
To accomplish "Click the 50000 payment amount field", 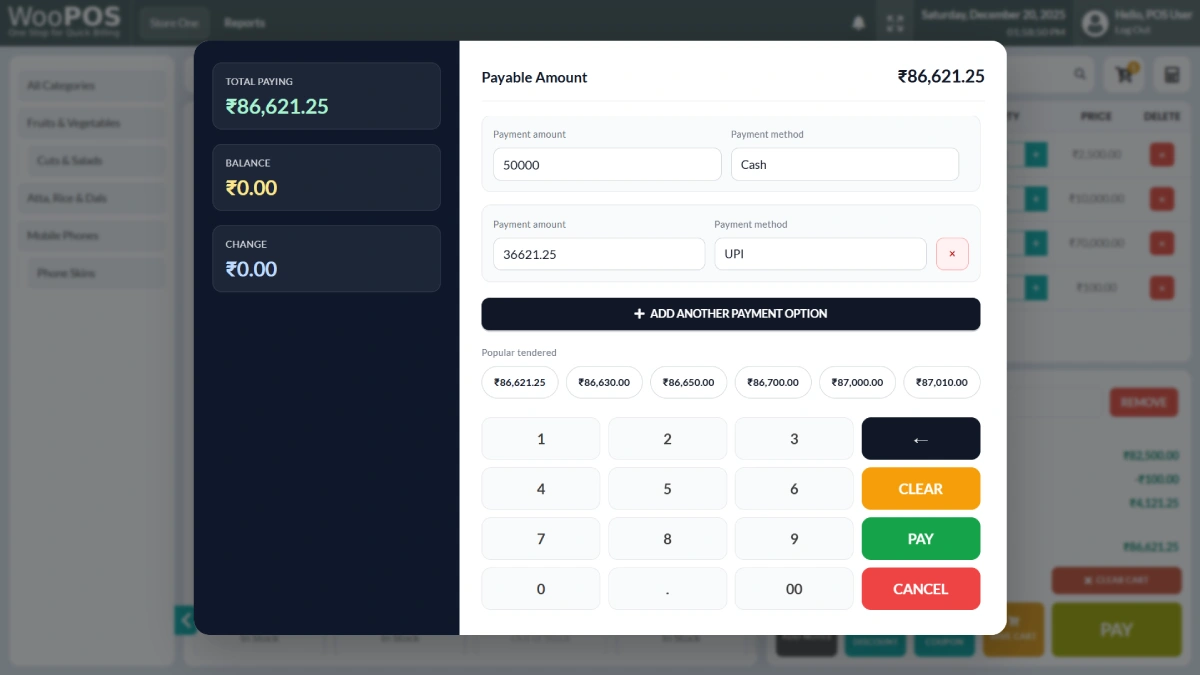I will (606, 165).
